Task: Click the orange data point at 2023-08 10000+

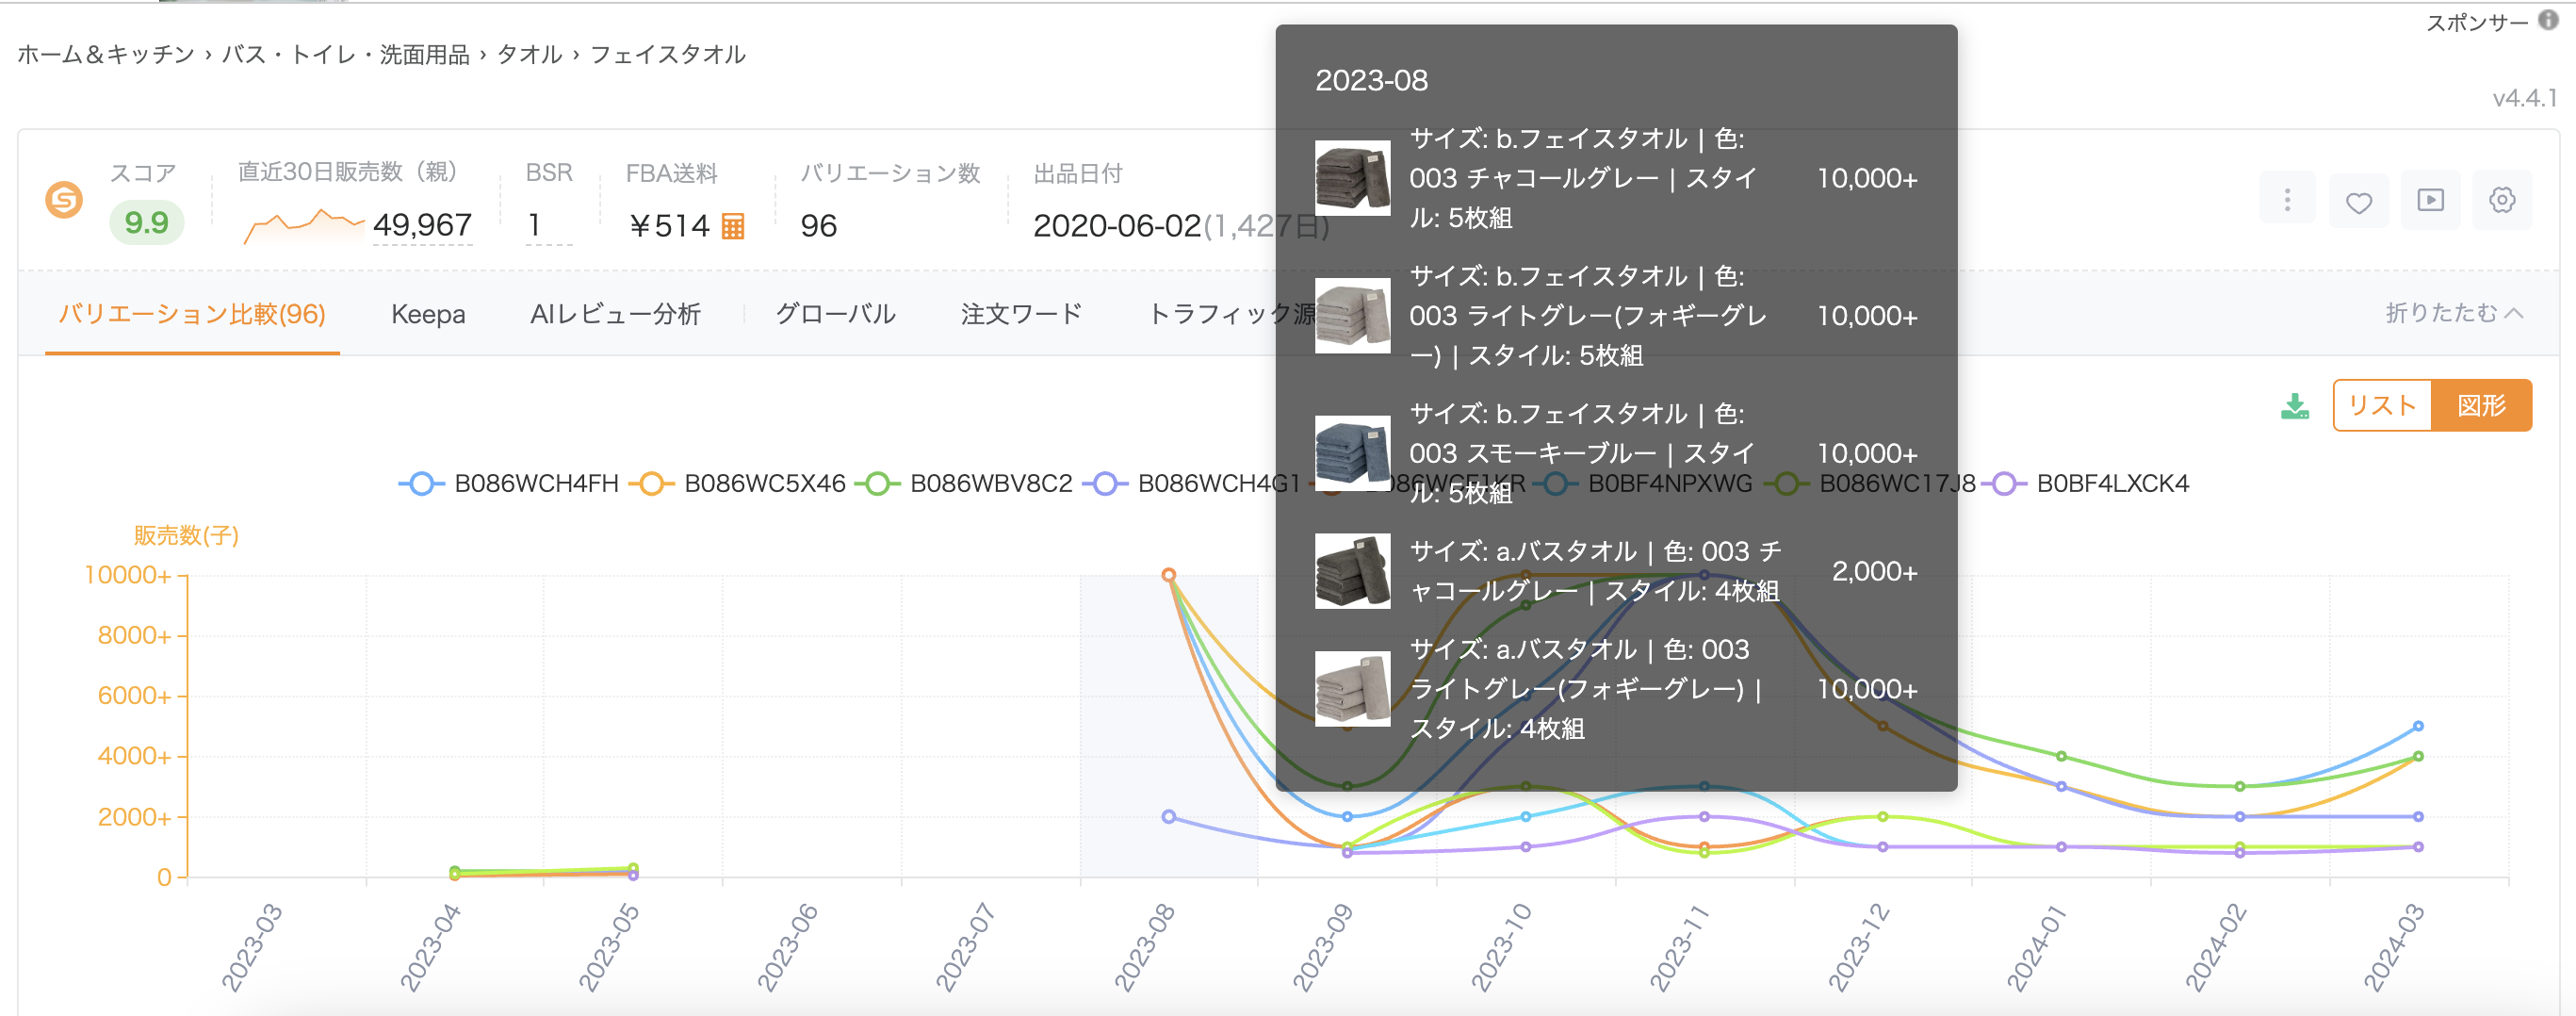Action: [1168, 575]
